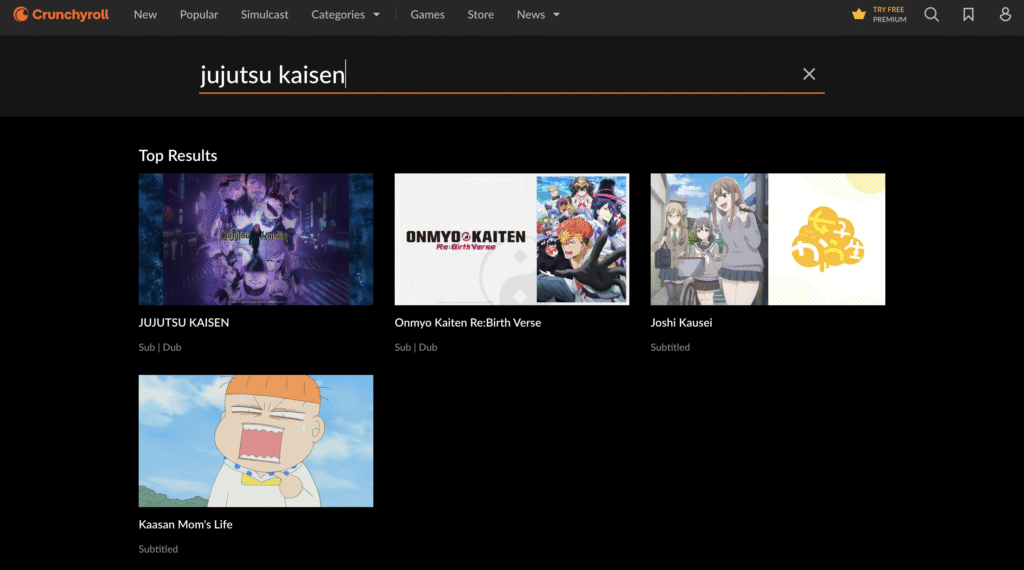Go to the Popular menu item
1024x570 pixels.
pos(199,14)
